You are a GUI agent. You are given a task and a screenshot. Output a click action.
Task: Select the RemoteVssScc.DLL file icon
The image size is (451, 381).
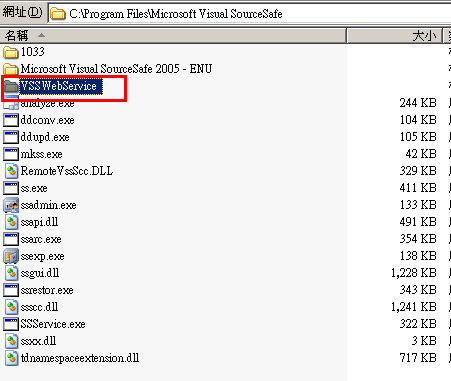(x=11, y=171)
